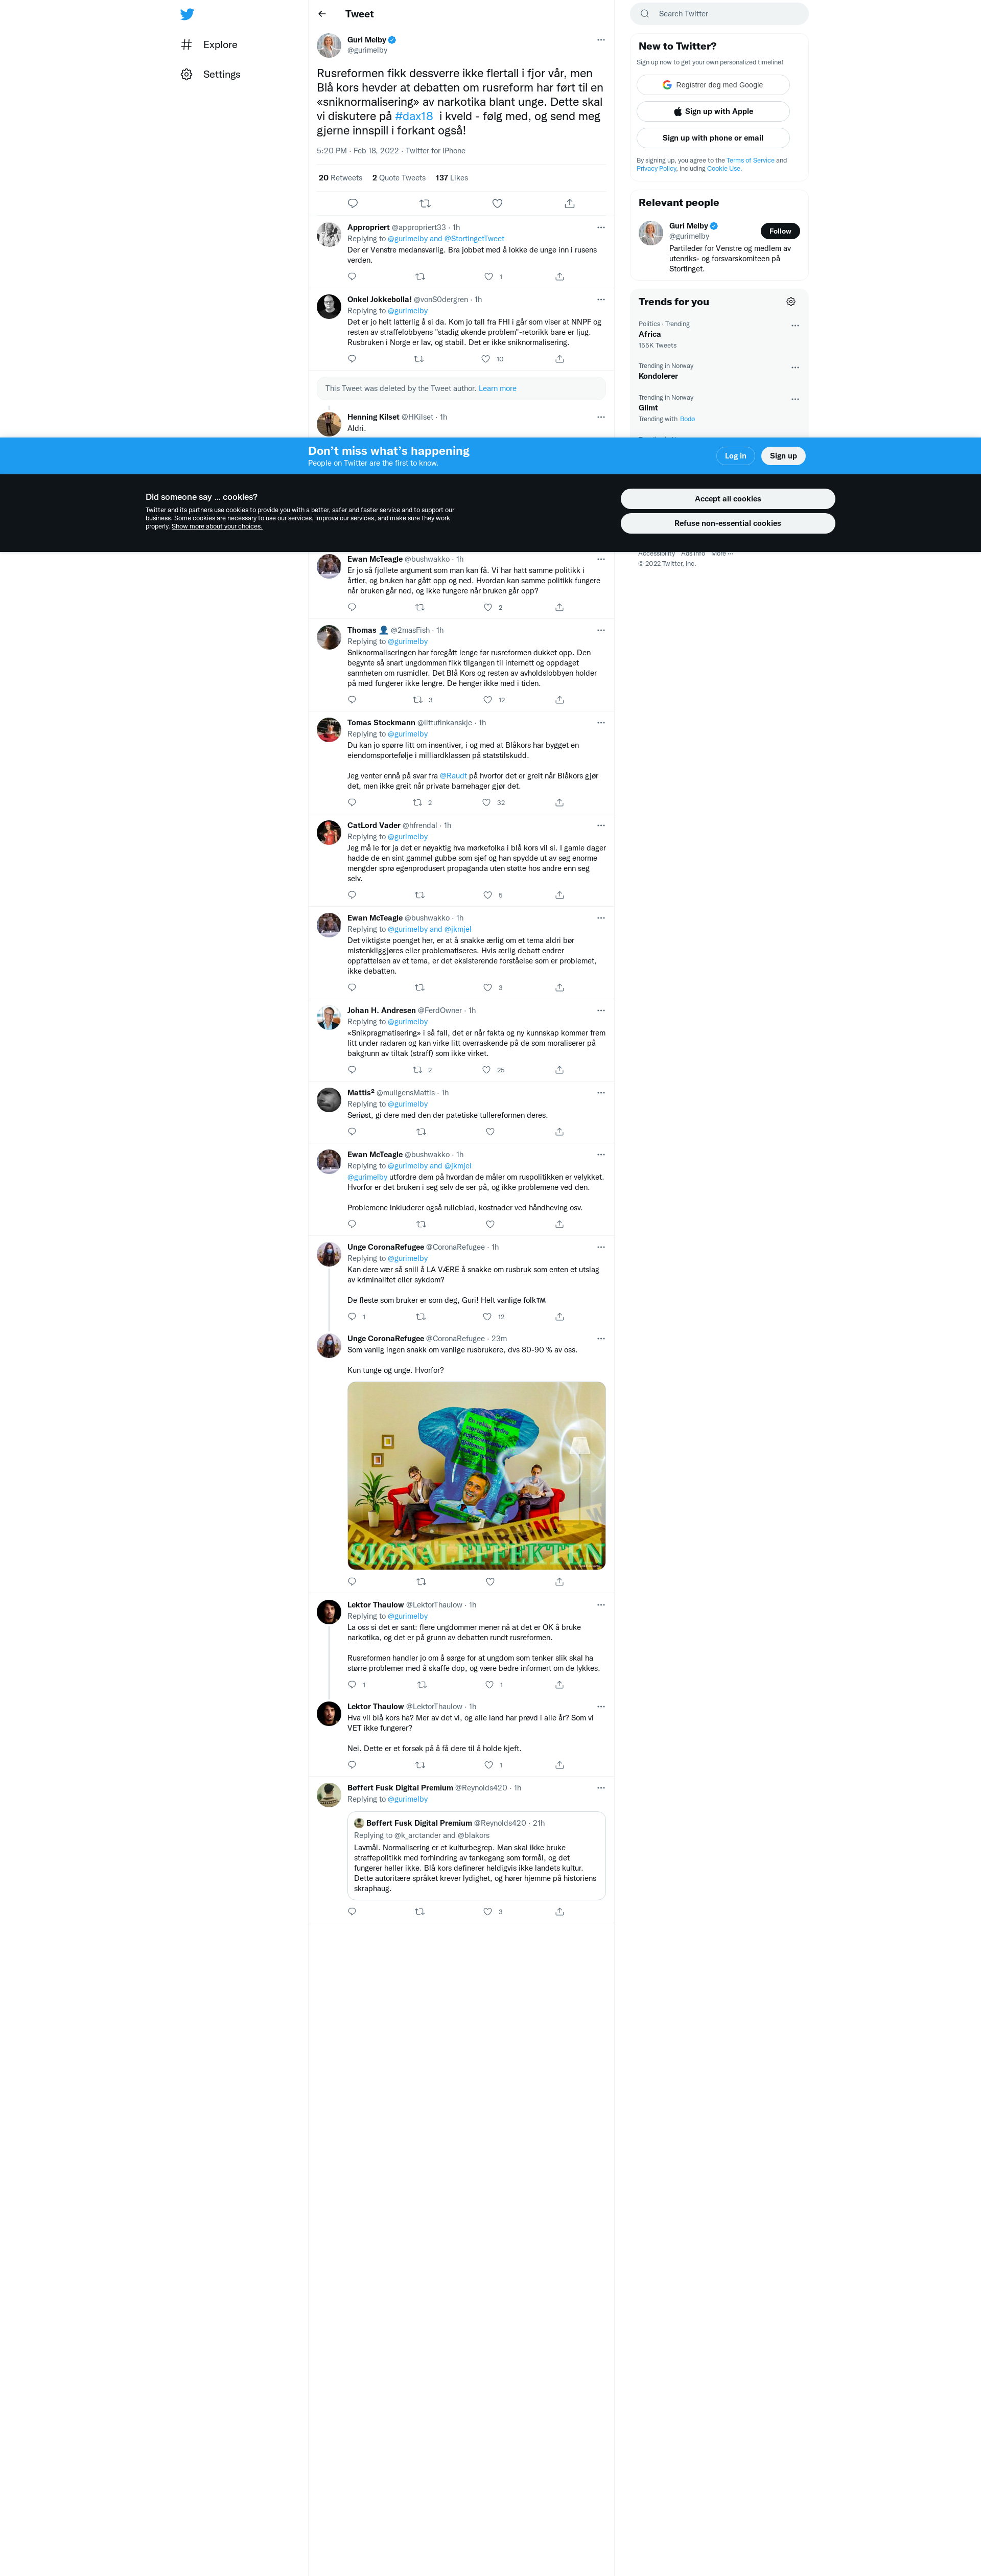Screen dimensions: 981x2576
Task: Retweet Guri Melby's main tweet
Action: (425, 204)
